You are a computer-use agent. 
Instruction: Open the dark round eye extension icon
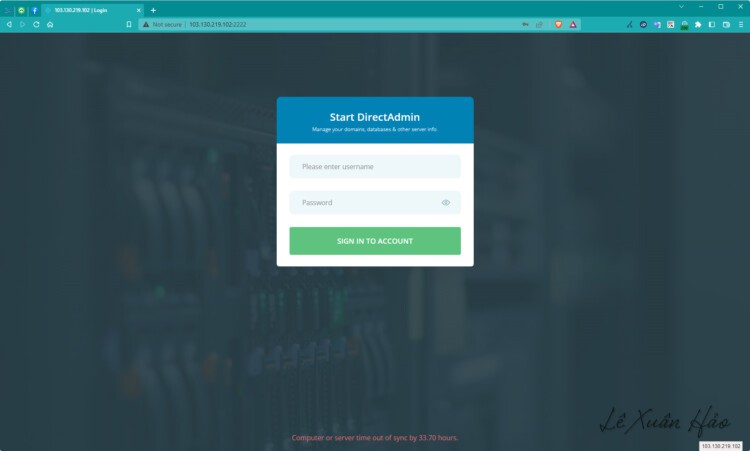coord(643,24)
